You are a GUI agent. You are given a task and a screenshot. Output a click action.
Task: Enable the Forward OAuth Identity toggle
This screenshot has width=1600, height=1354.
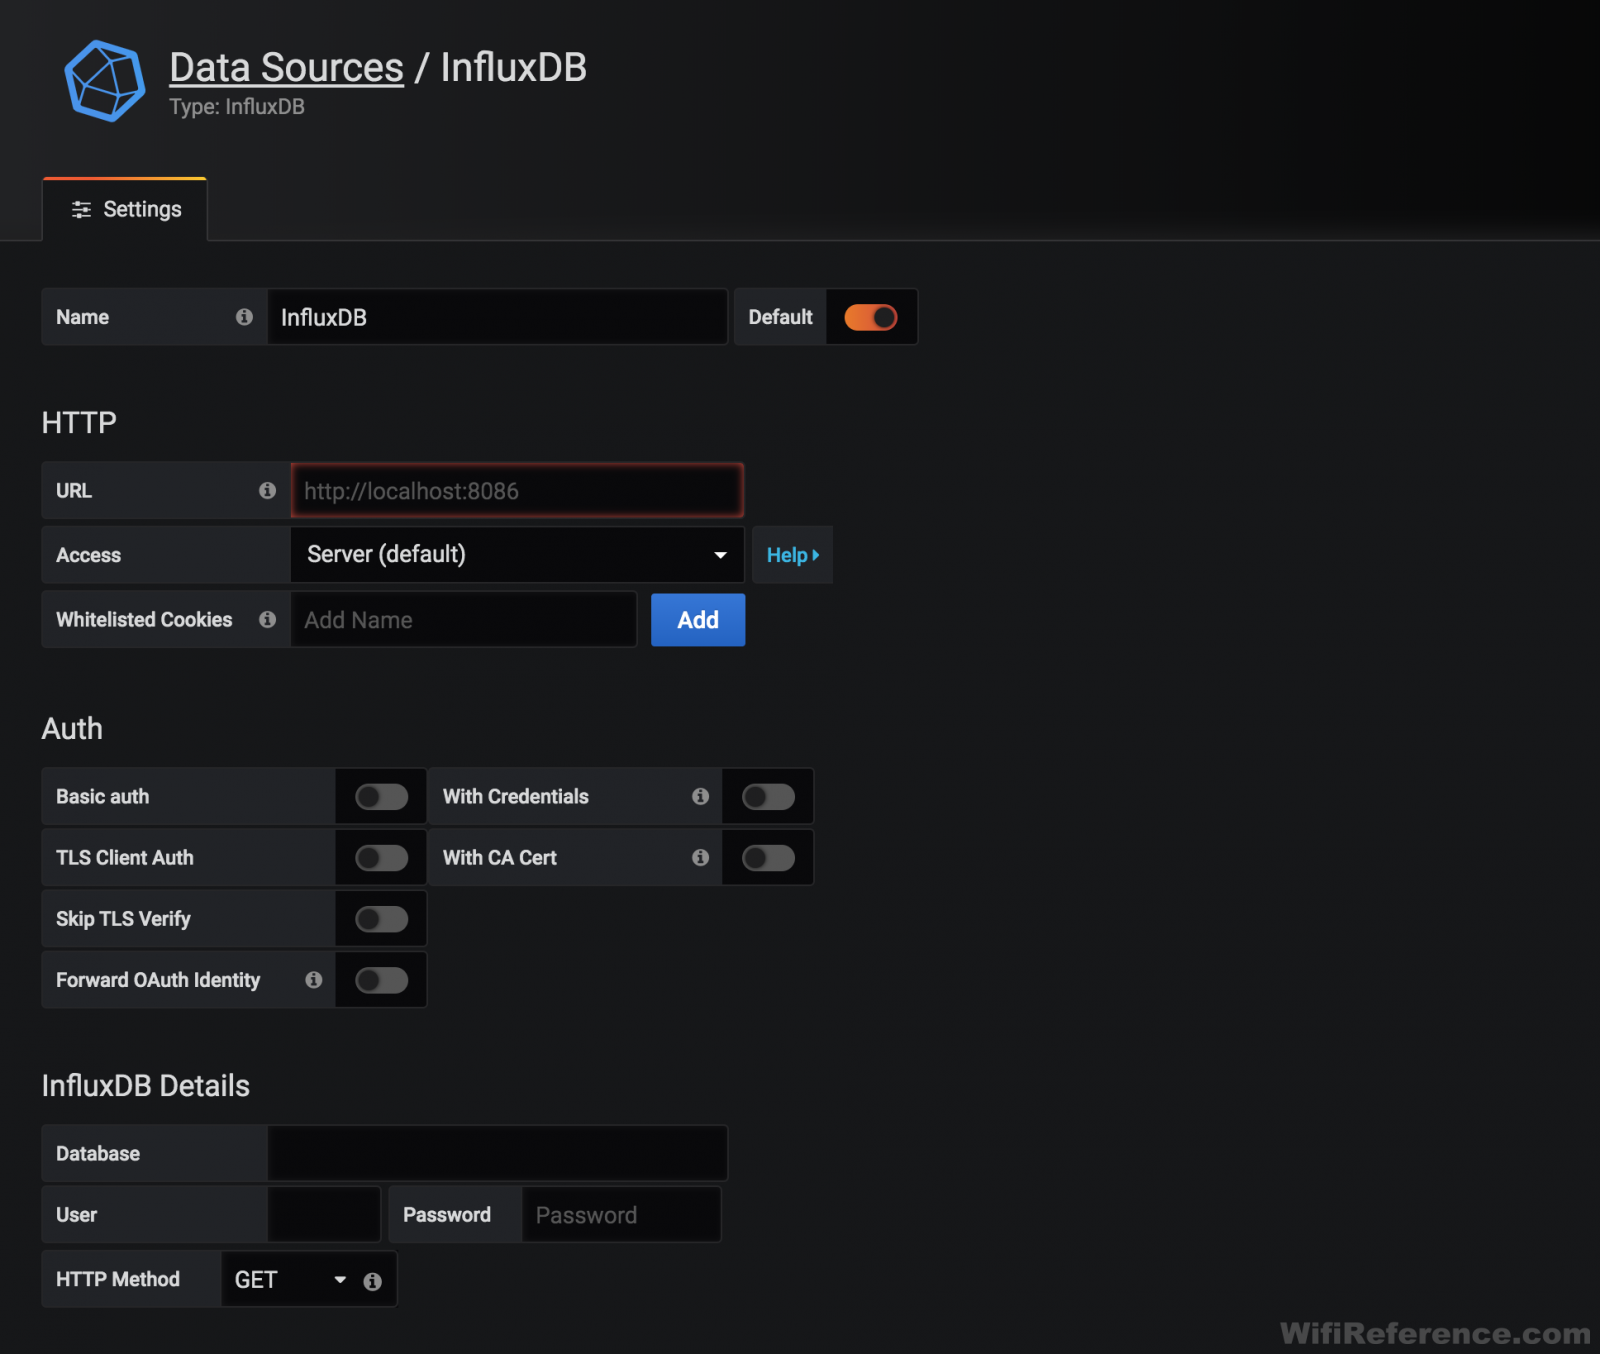381,980
